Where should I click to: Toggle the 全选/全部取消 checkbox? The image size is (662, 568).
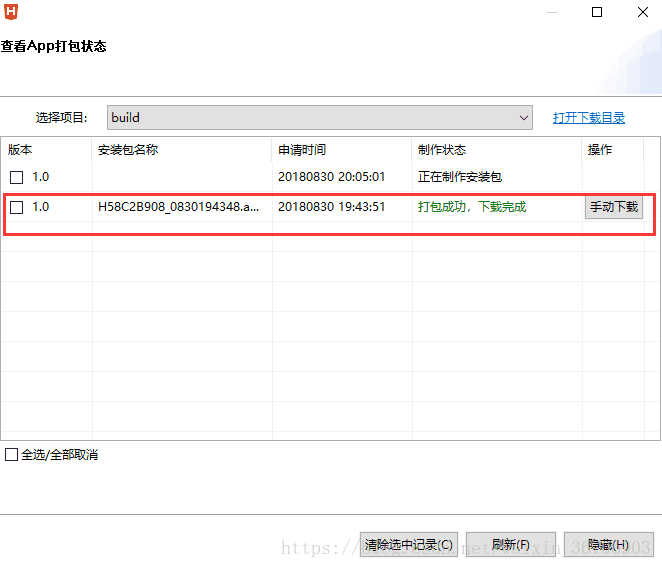11,454
